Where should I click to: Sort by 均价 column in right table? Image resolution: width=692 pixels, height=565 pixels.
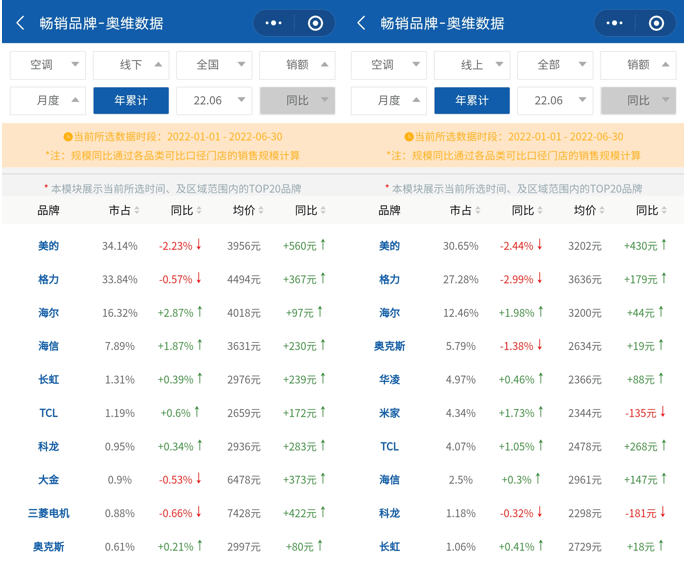pyautogui.click(x=589, y=211)
